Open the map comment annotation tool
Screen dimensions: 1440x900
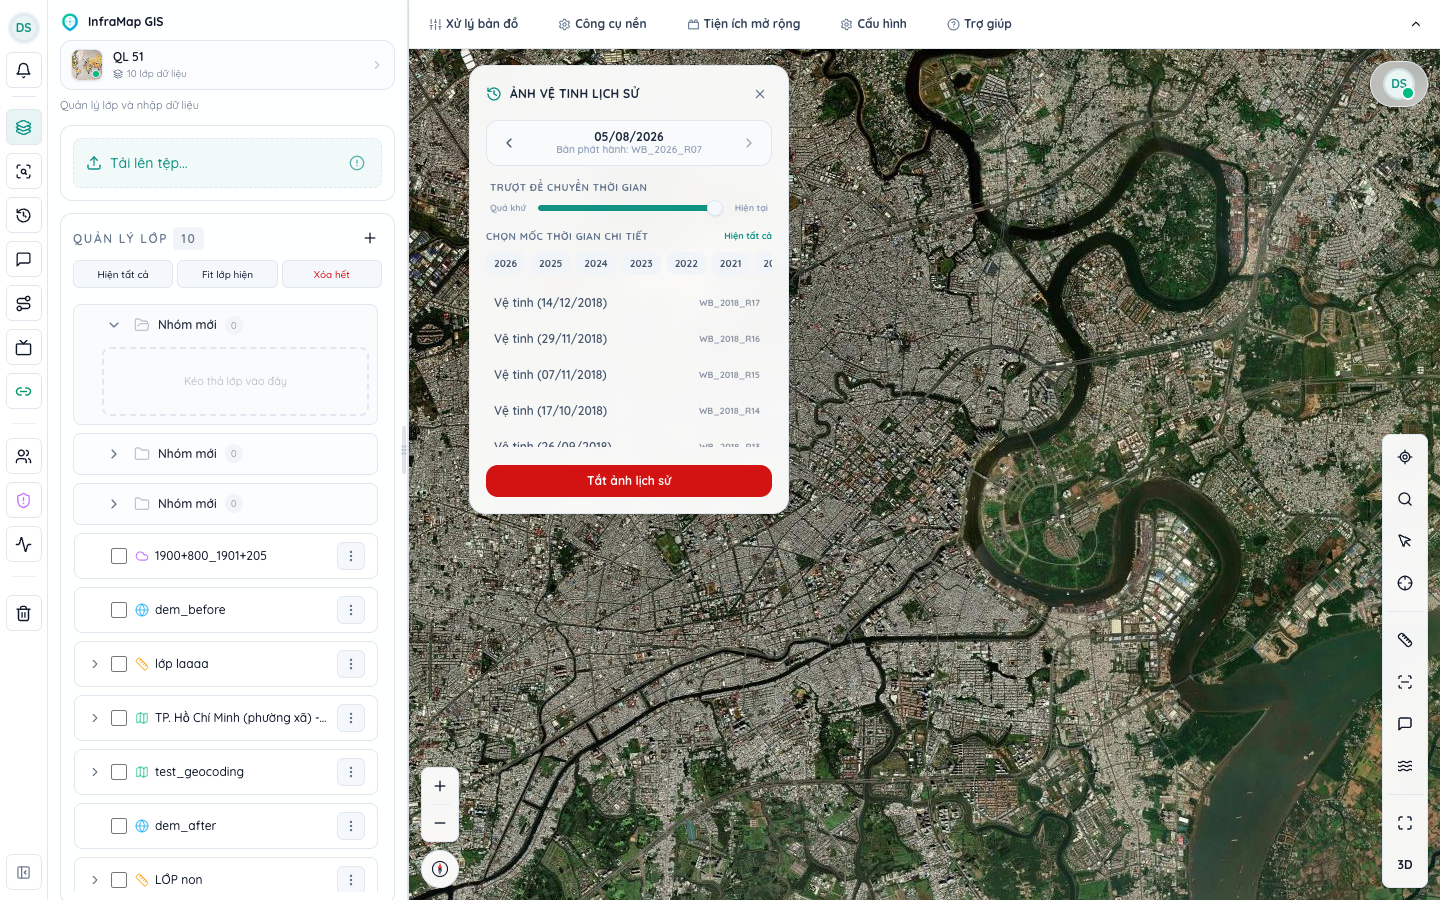tap(1405, 724)
